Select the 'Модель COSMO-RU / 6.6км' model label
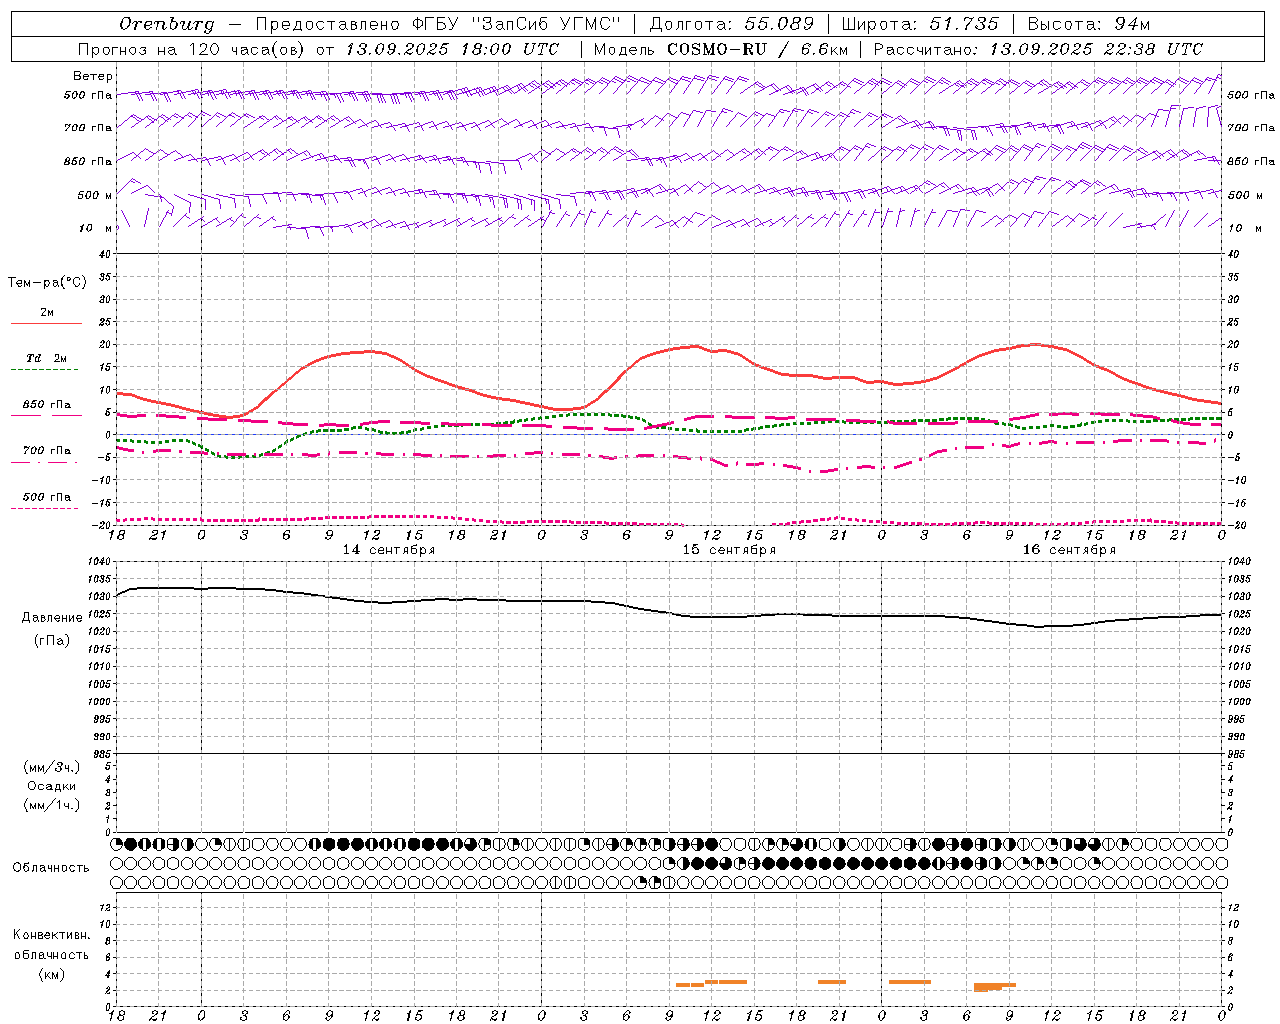1280x1024 pixels. pos(720,49)
